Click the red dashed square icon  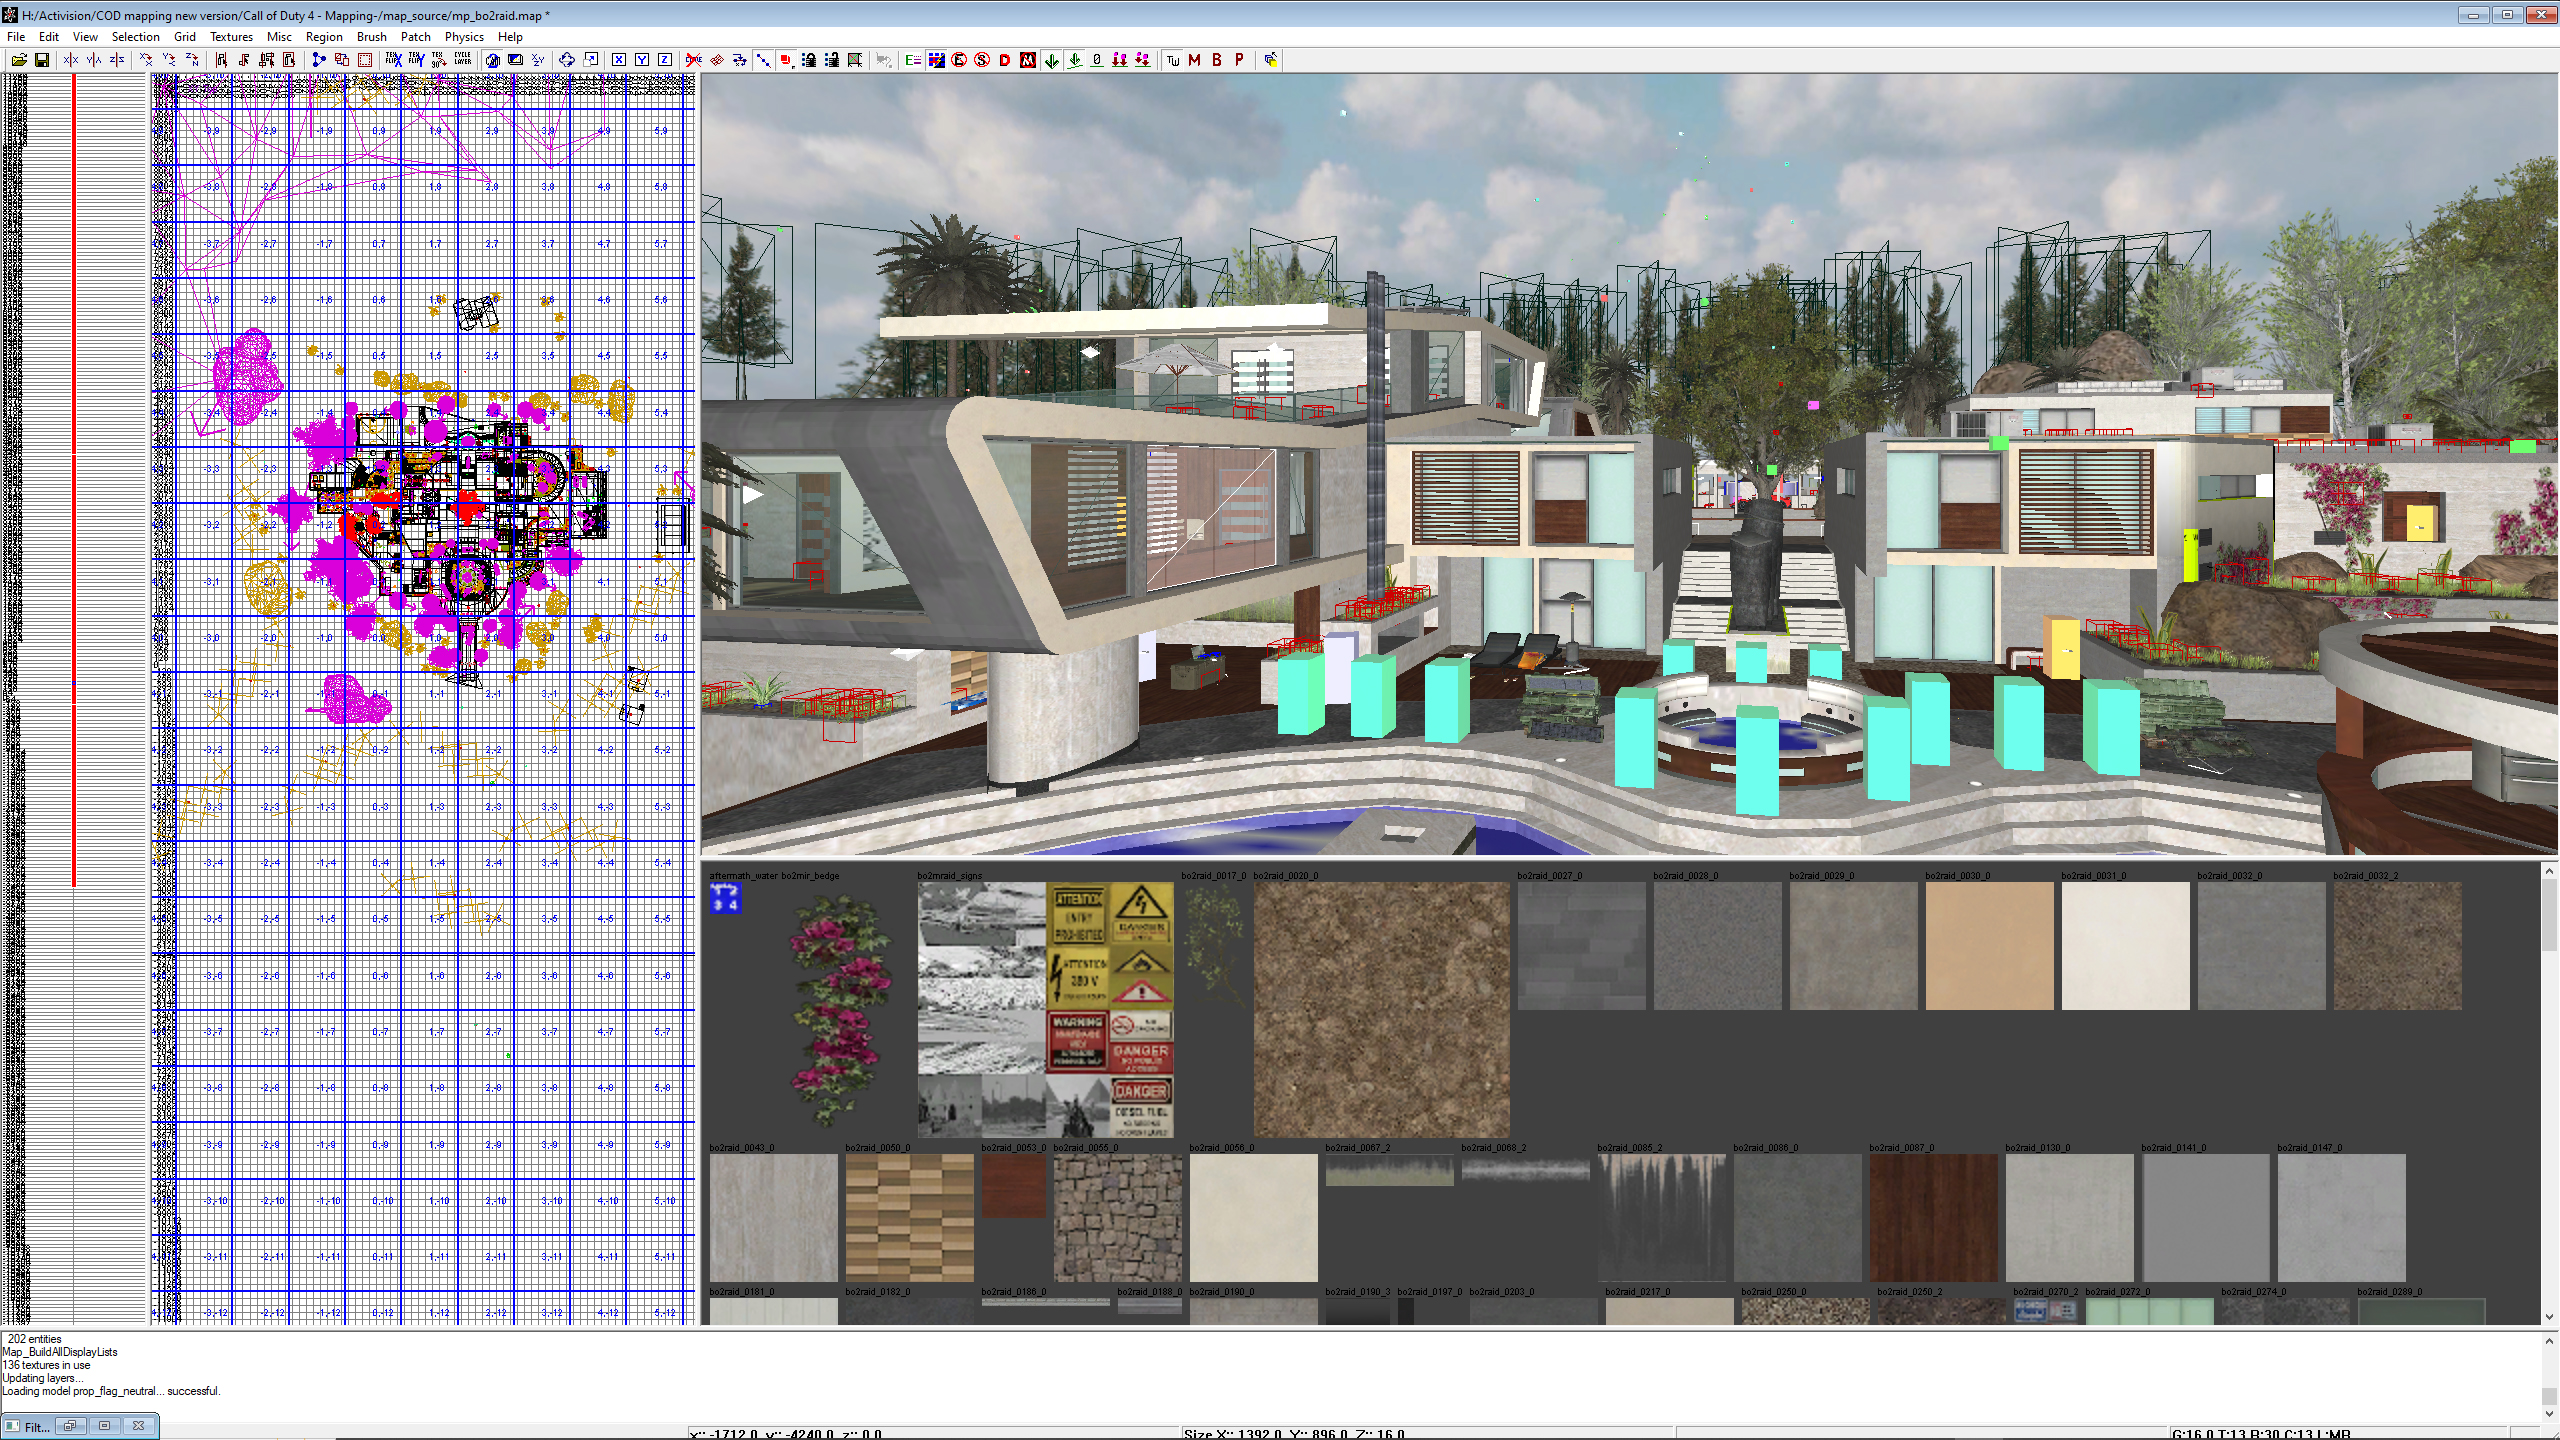pyautogui.click(x=365, y=60)
